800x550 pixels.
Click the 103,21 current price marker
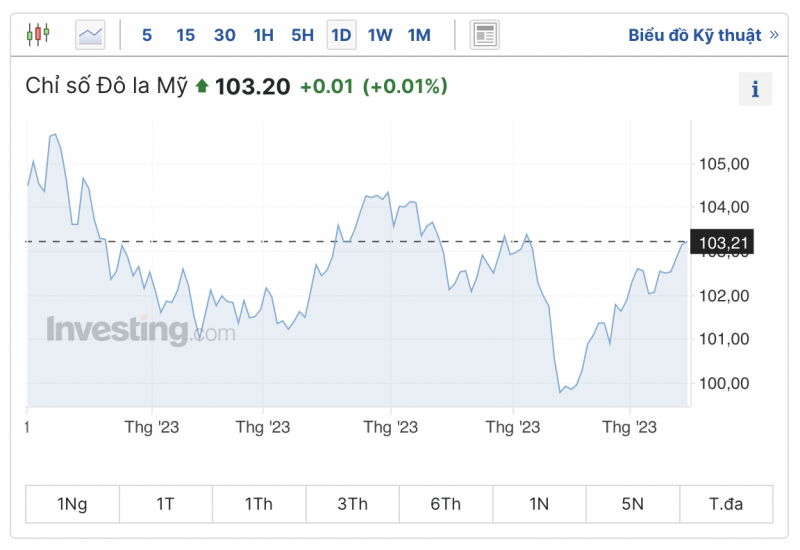[x=722, y=242]
